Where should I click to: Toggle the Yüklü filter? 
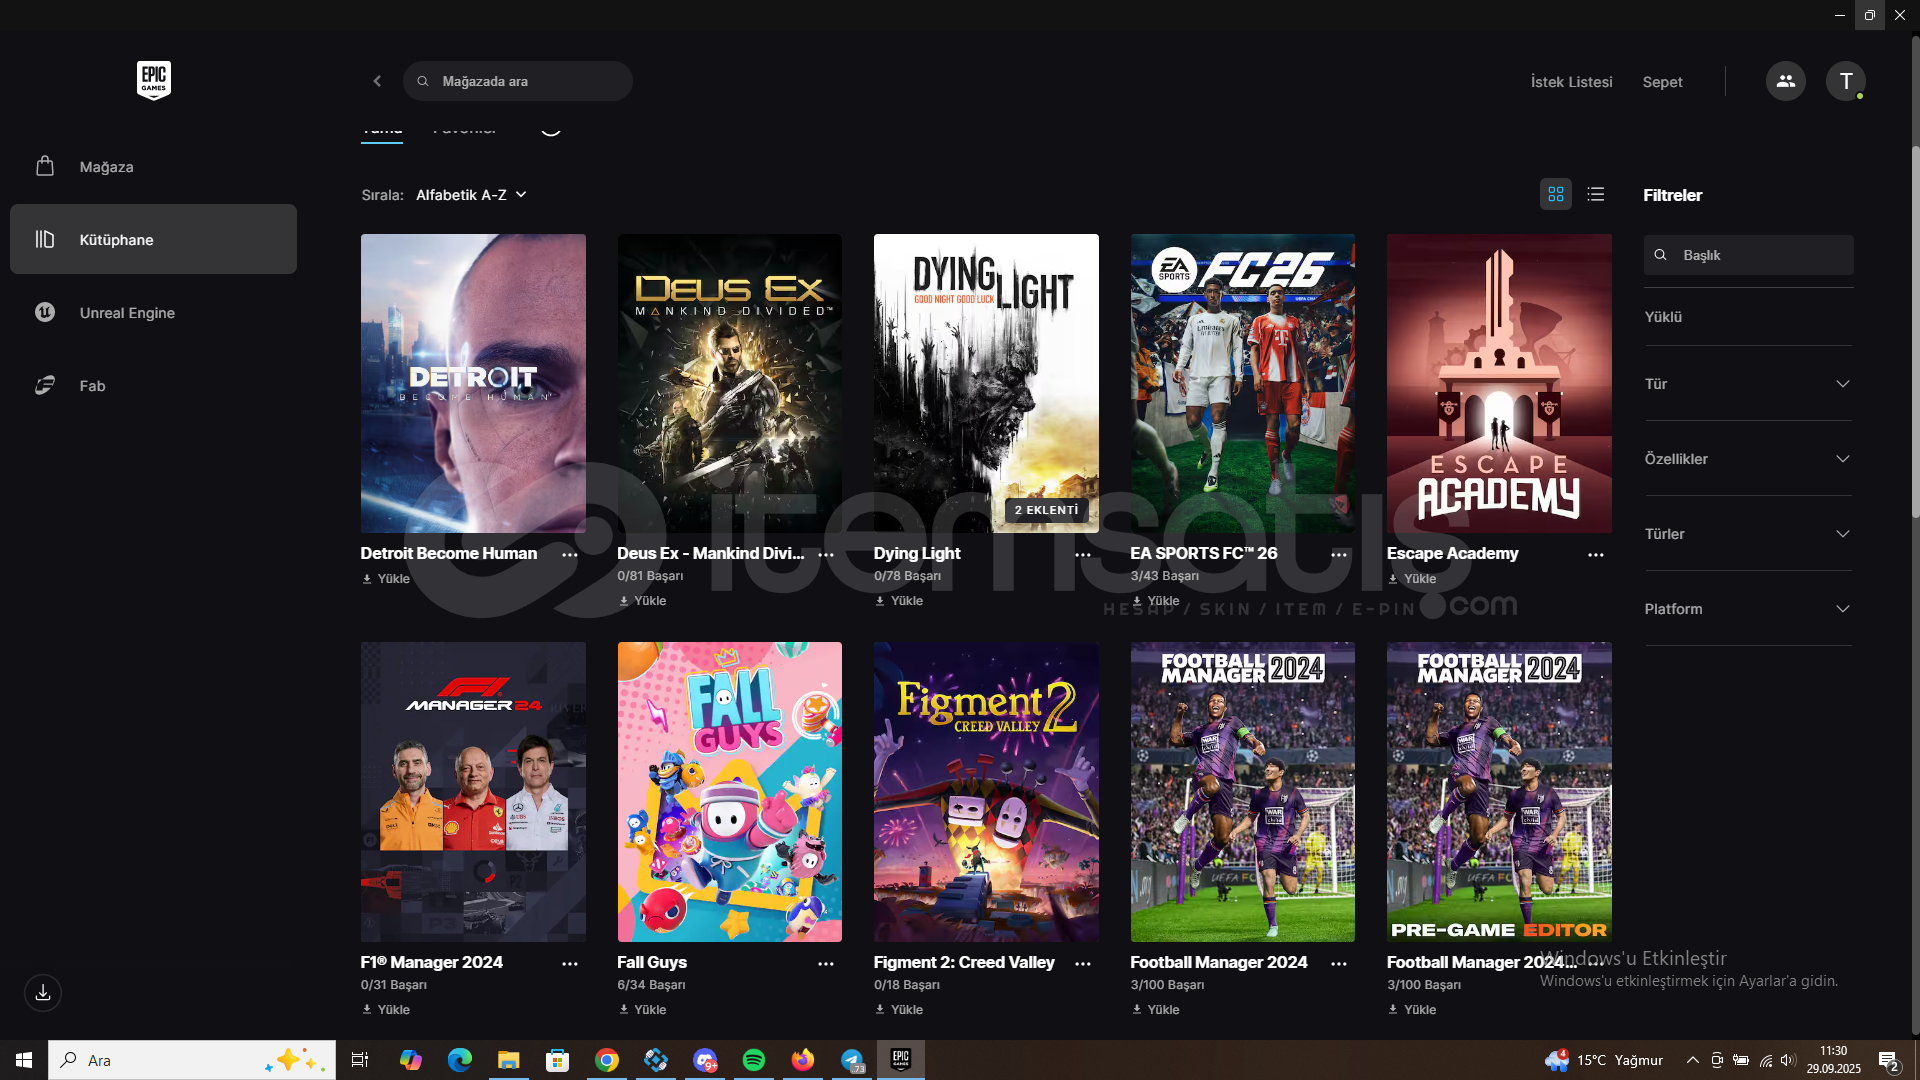tap(1748, 317)
